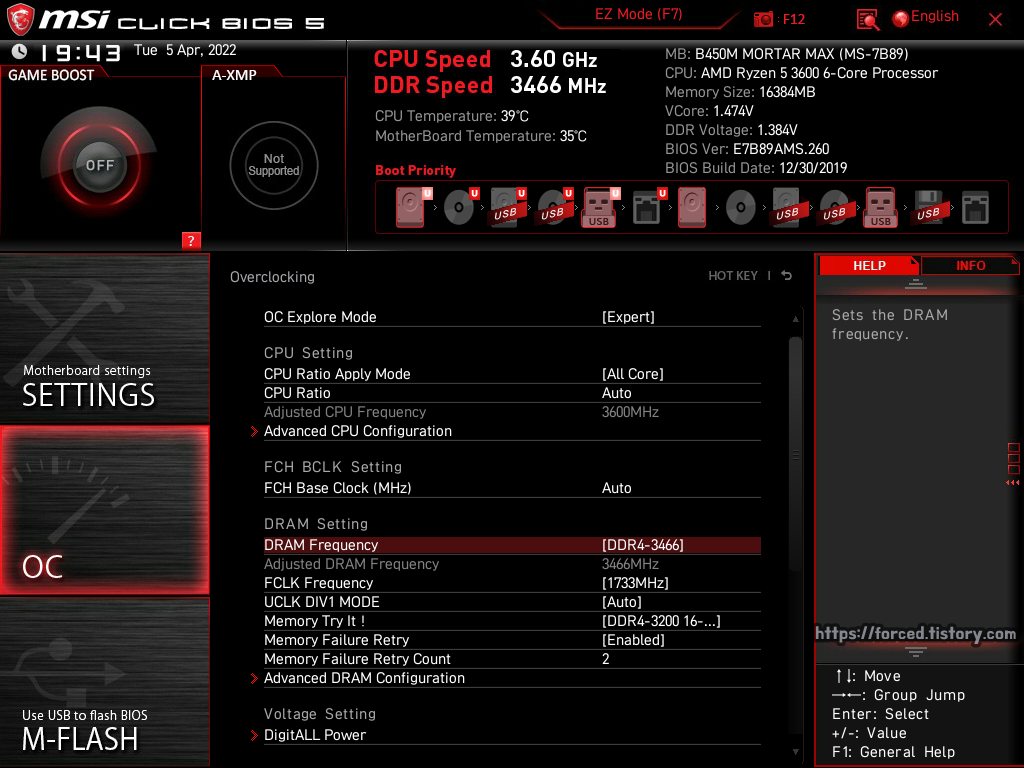Click the English language button
The width and height of the screenshot is (1024, 768).
tap(935, 16)
